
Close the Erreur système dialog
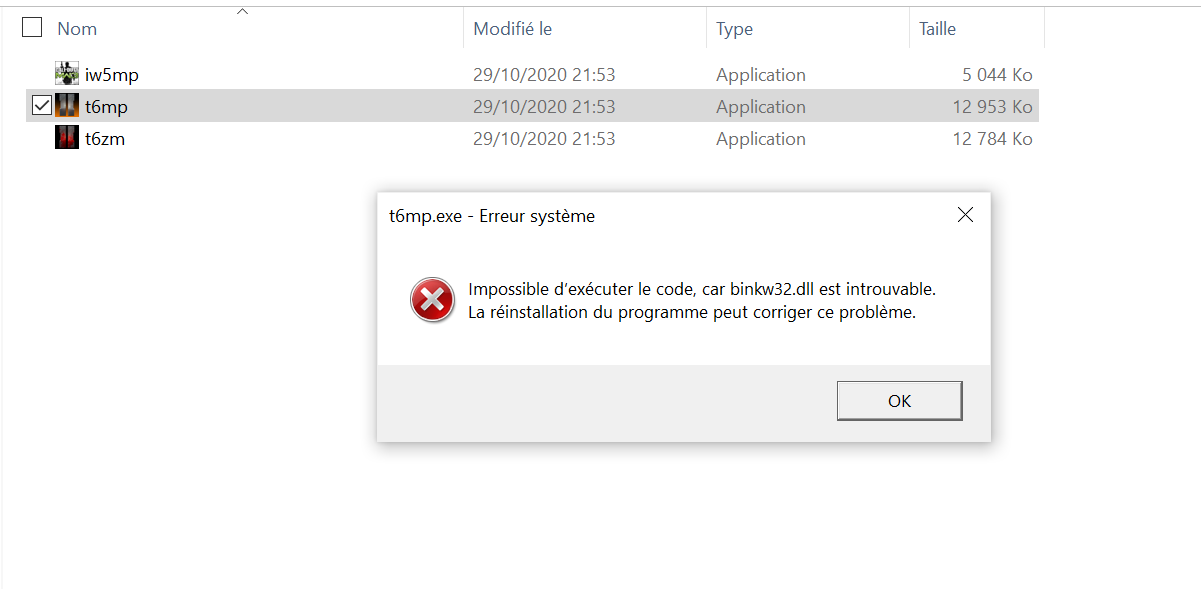[x=965, y=215]
